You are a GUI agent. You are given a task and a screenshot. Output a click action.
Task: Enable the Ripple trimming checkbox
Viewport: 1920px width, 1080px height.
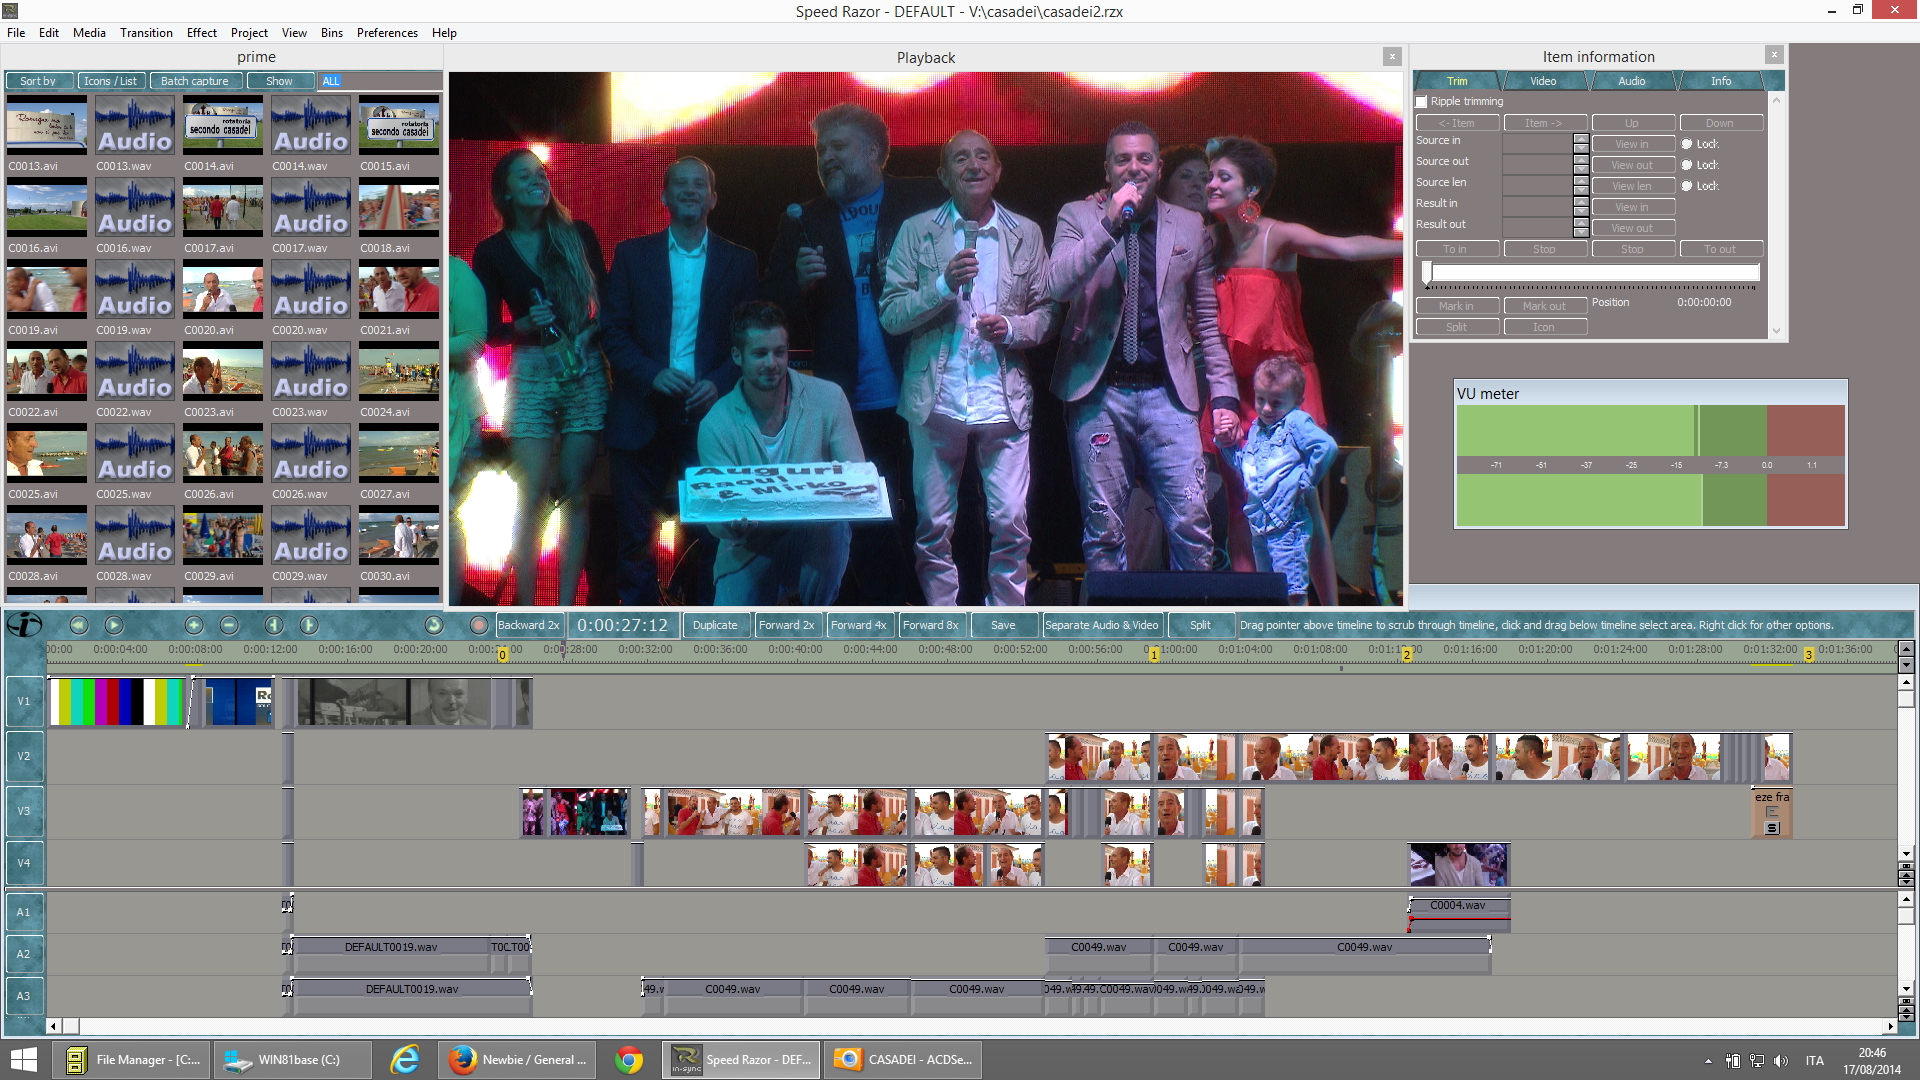point(1421,102)
